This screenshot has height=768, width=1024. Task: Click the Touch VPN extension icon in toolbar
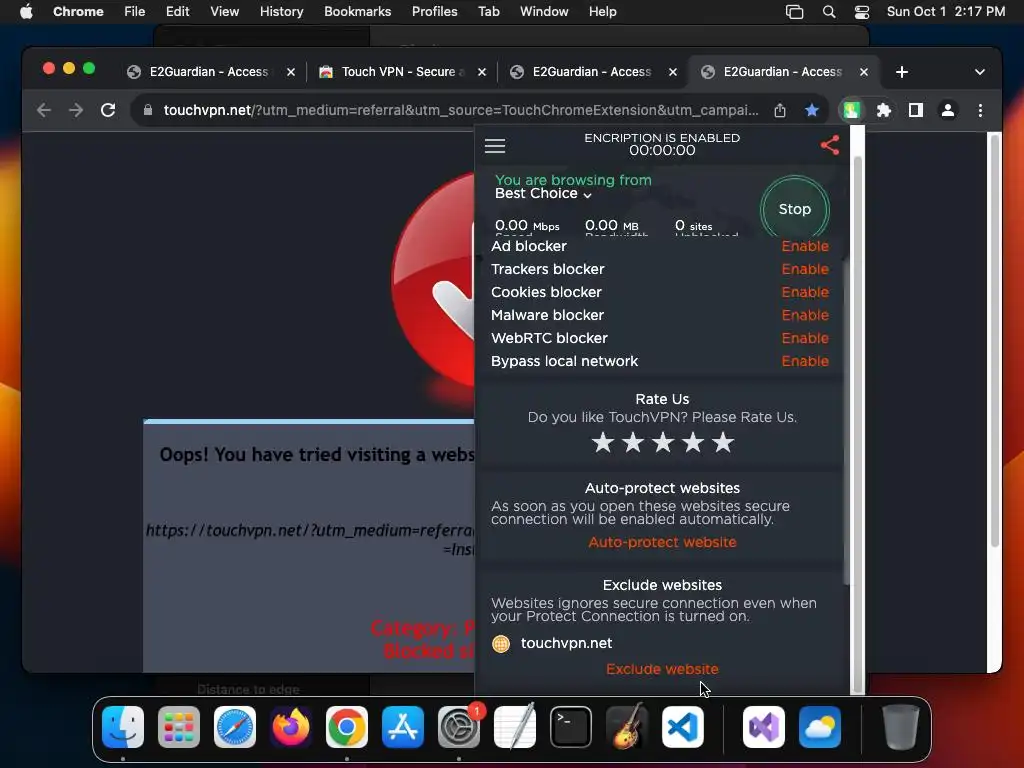coord(851,110)
